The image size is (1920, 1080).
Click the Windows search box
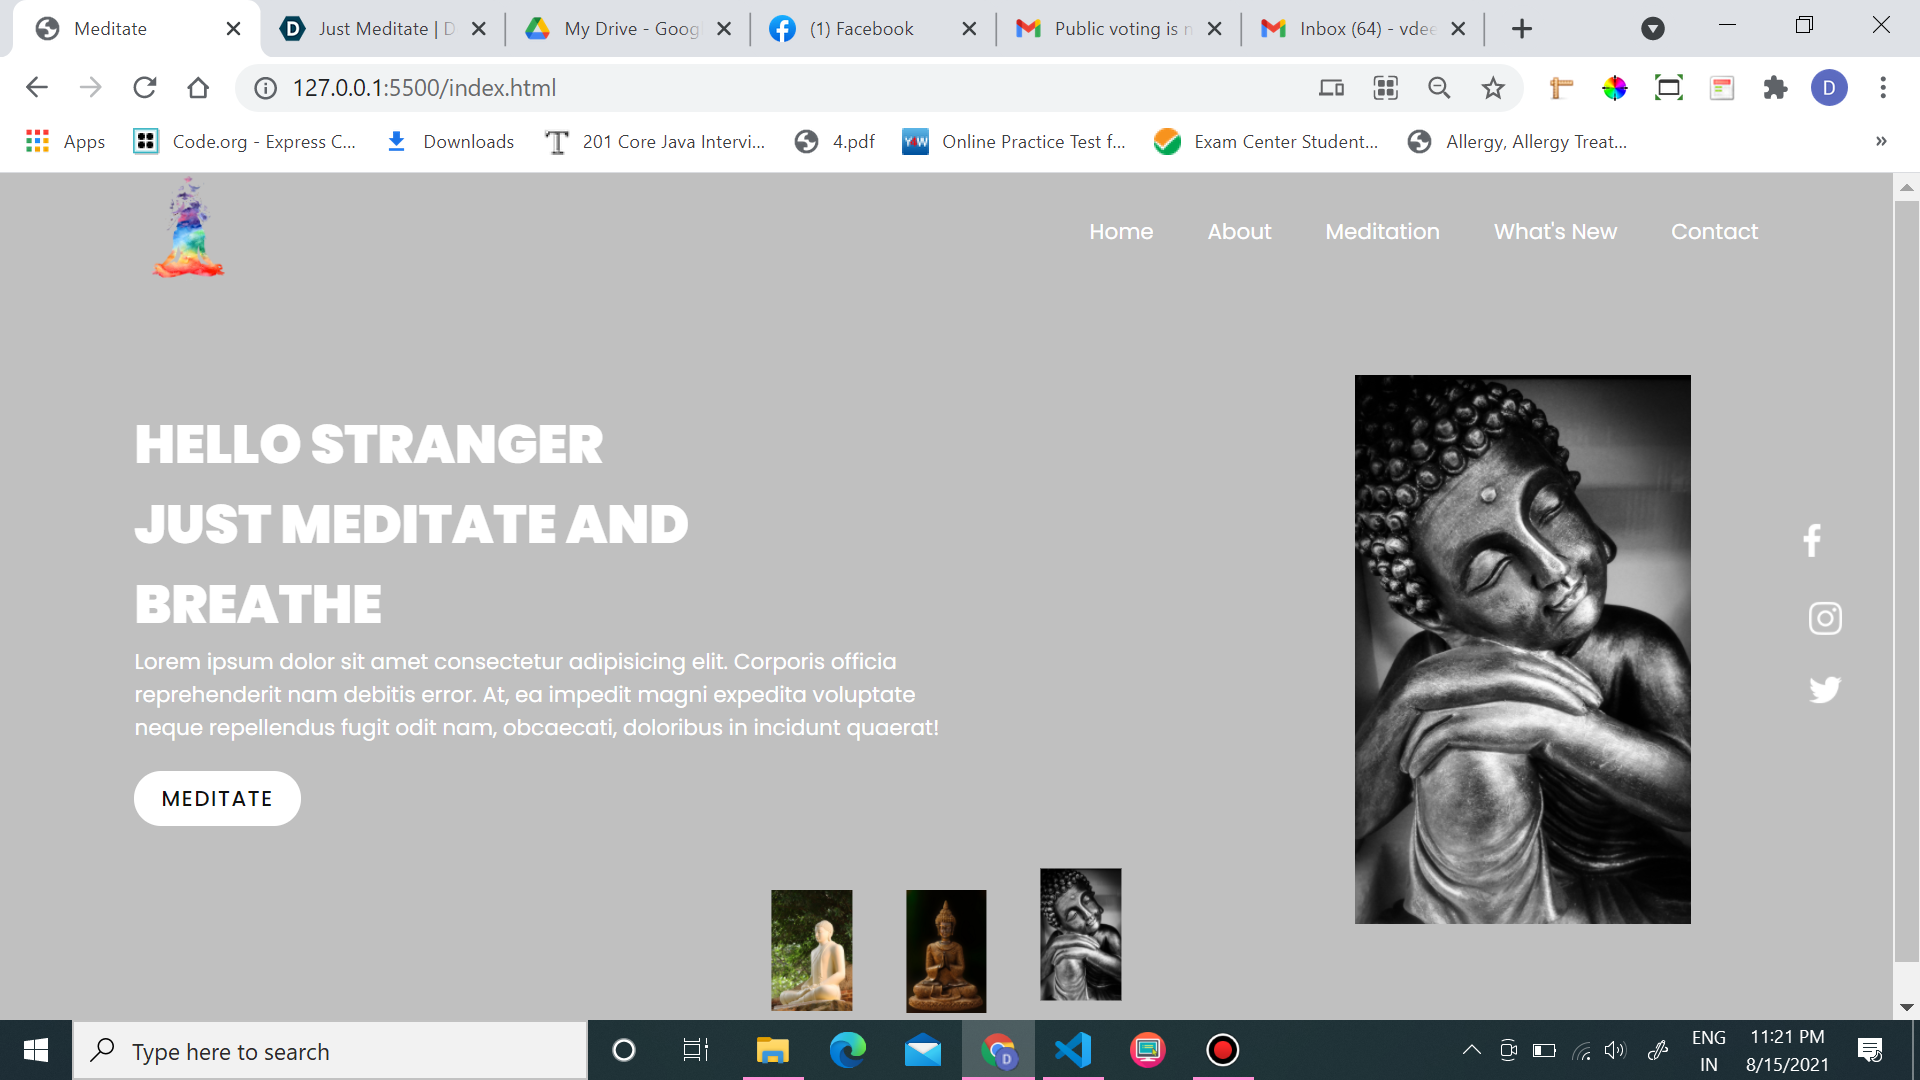(330, 1051)
